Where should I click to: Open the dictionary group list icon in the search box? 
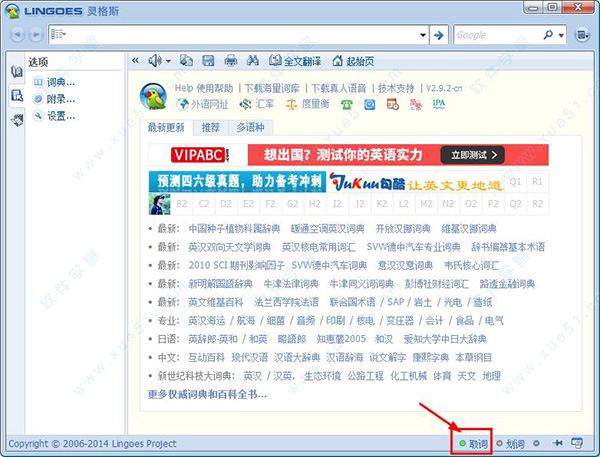[x=58, y=34]
